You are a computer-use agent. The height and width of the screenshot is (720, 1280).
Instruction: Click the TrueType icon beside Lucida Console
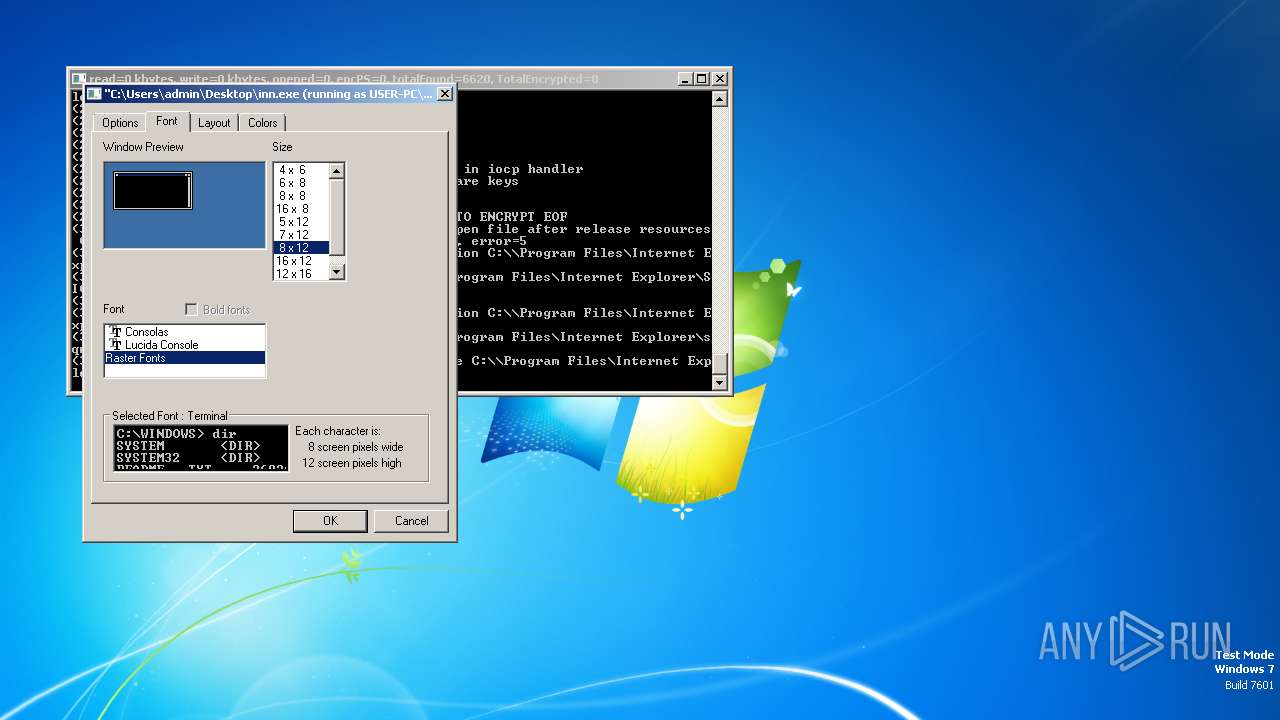[x=116, y=345]
